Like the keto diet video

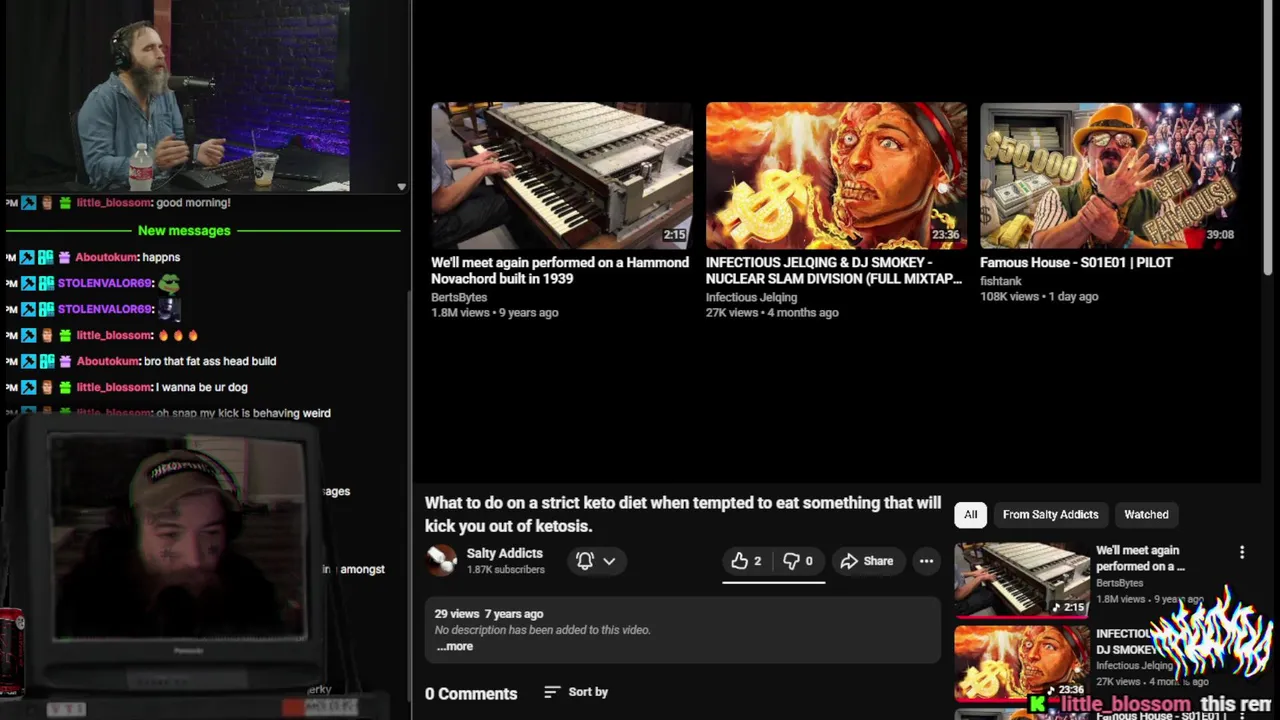coord(747,561)
